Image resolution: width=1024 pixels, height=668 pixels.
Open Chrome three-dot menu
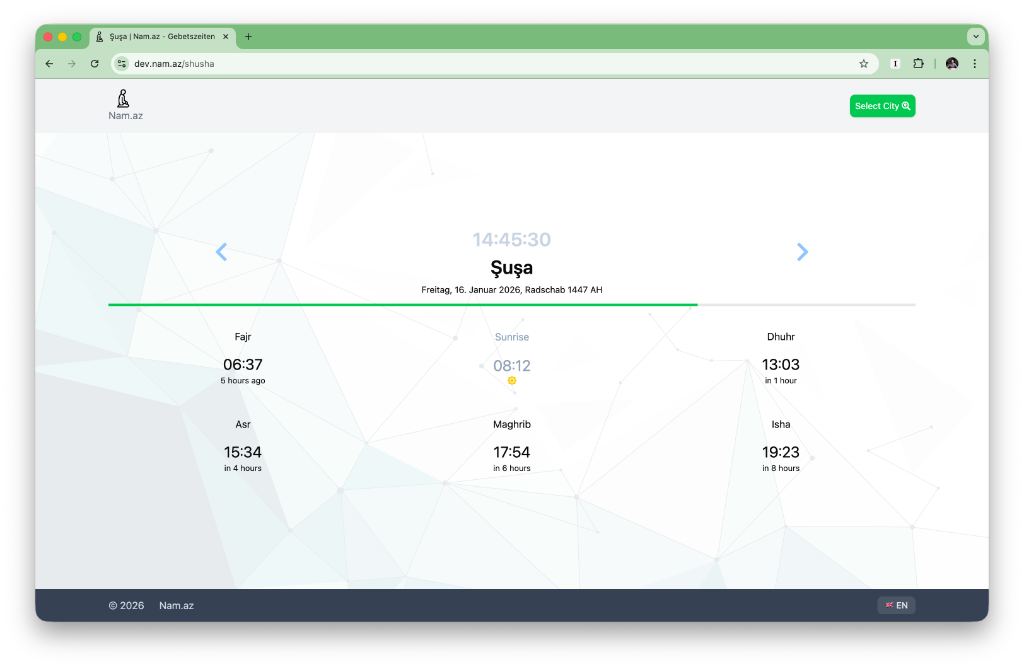[x=974, y=63]
